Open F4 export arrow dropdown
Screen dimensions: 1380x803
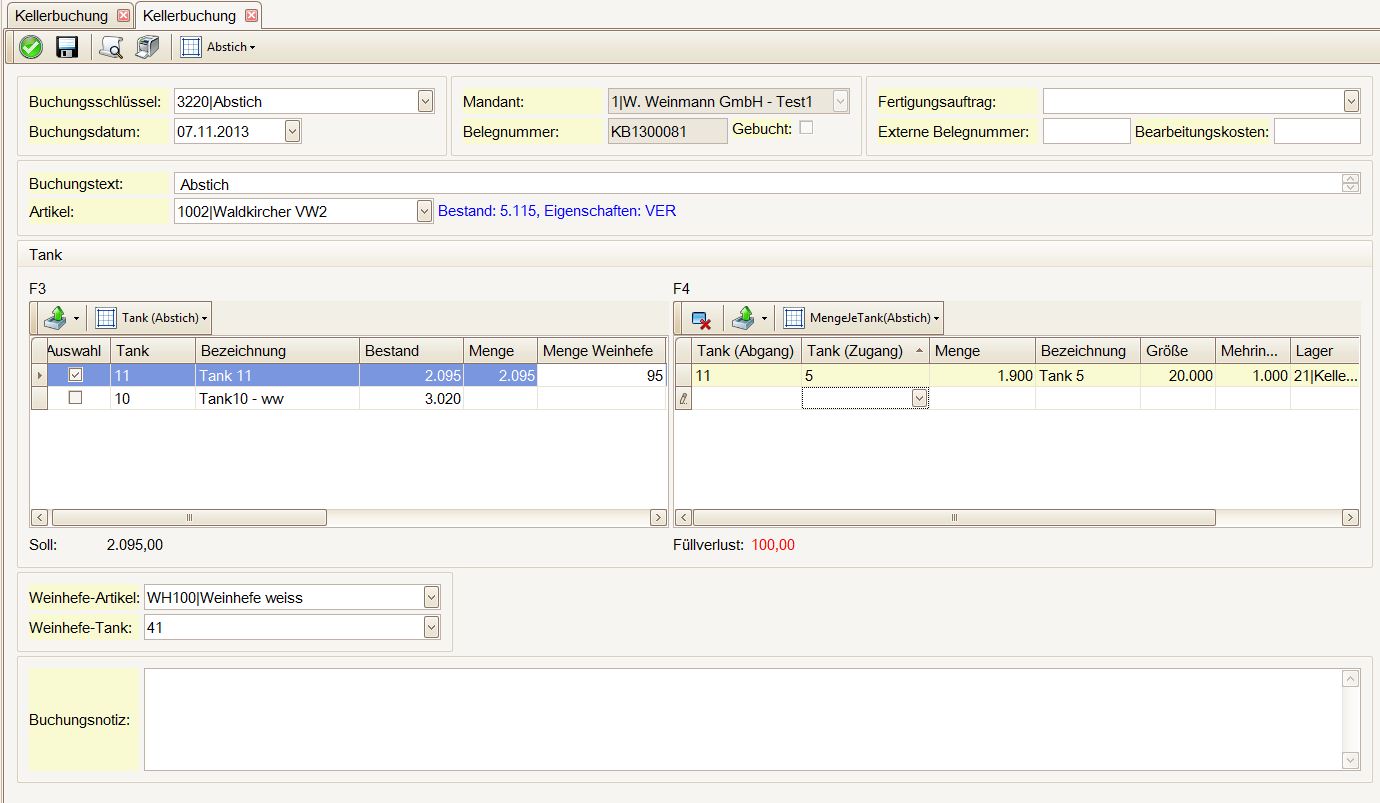763,319
